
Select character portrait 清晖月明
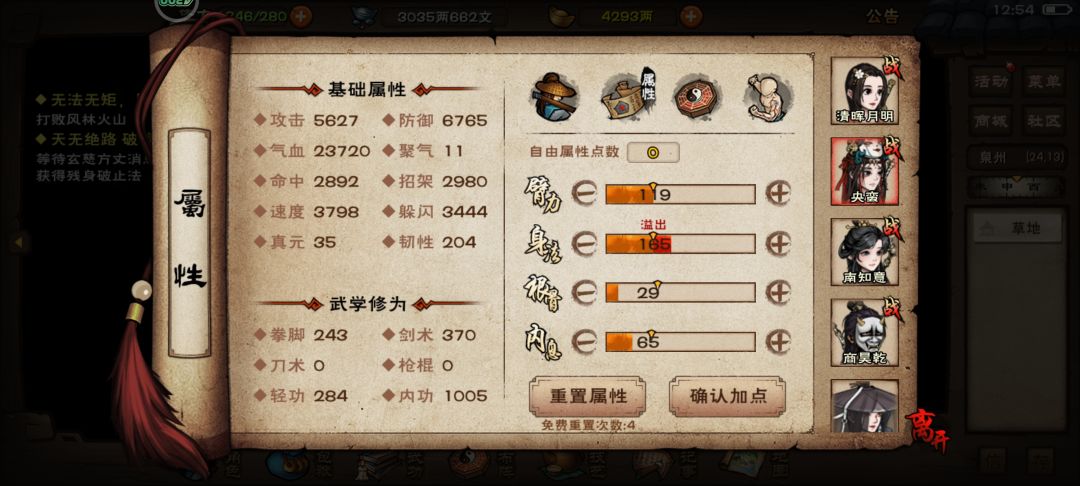[x=865, y=92]
